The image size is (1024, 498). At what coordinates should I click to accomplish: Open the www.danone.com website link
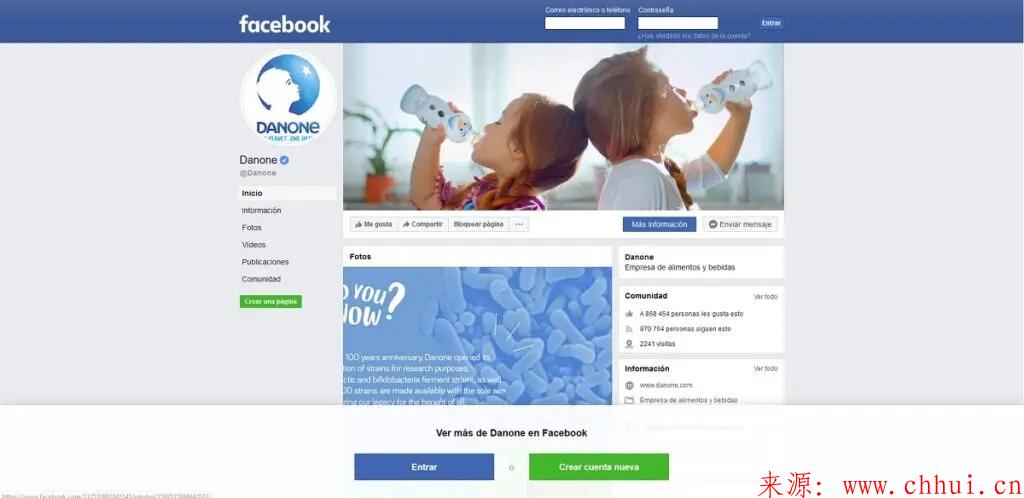click(665, 386)
